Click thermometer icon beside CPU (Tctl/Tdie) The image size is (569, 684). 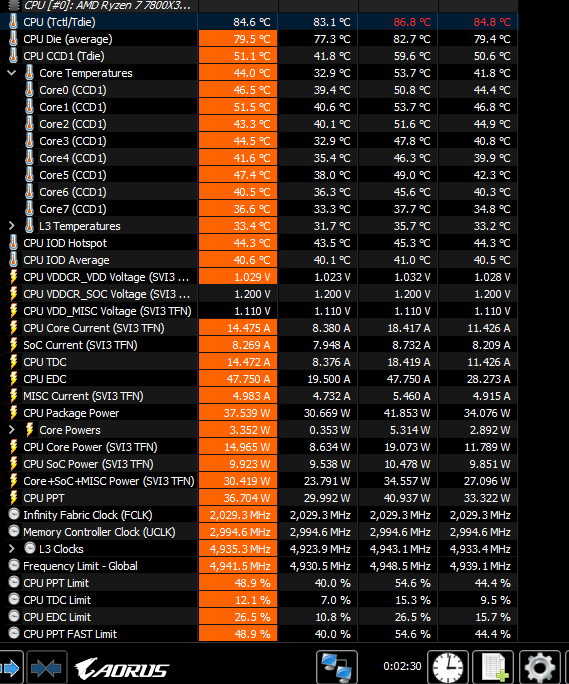pos(14,22)
